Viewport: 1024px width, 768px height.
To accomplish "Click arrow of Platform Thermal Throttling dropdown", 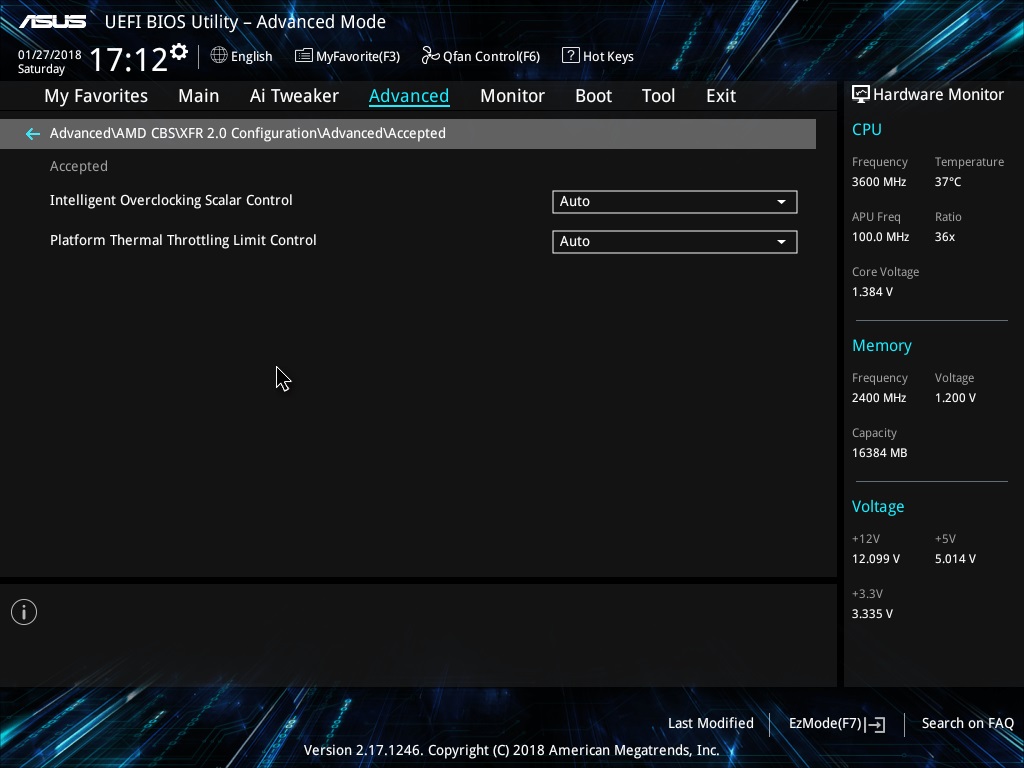I will click(781, 242).
